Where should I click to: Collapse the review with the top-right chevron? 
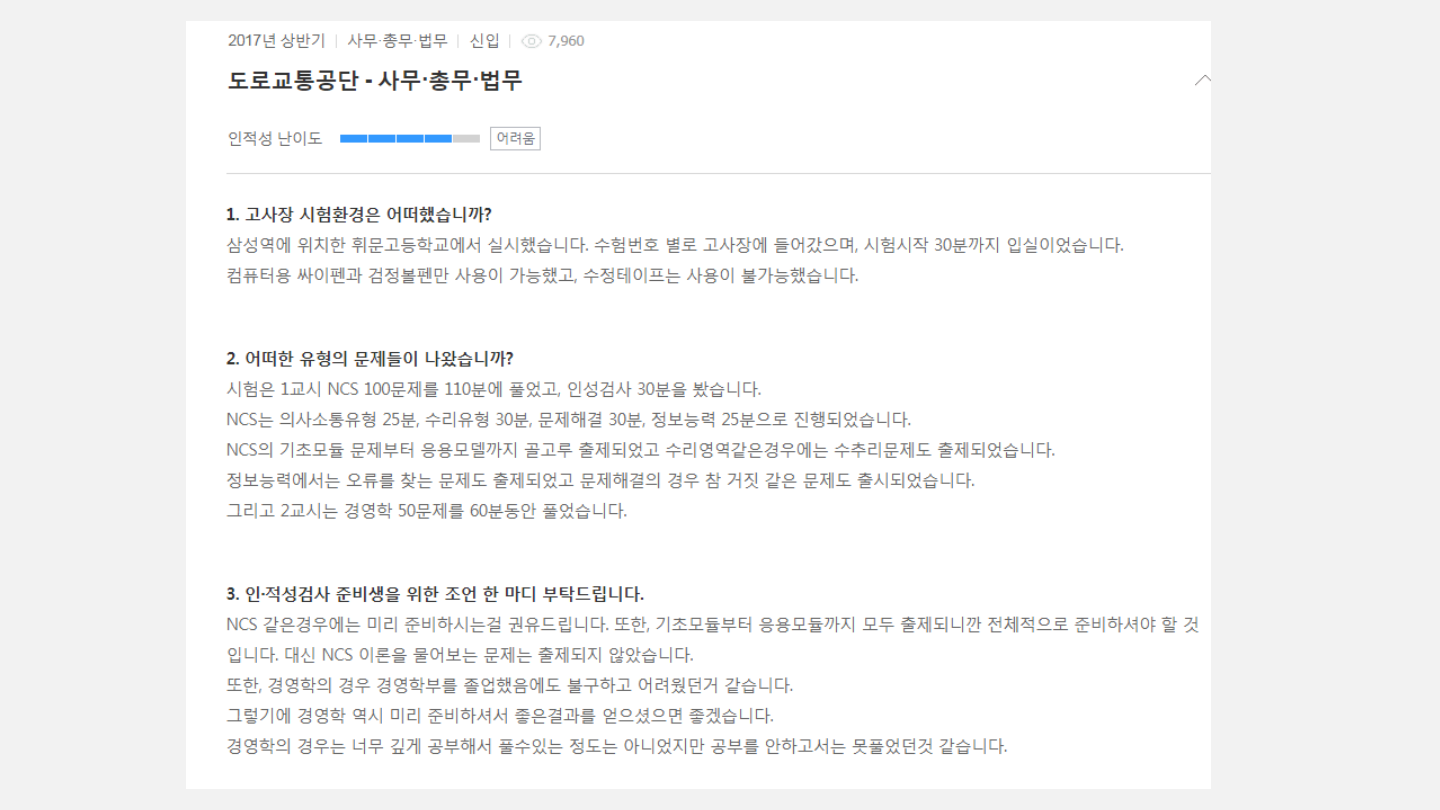pyautogui.click(x=1203, y=80)
